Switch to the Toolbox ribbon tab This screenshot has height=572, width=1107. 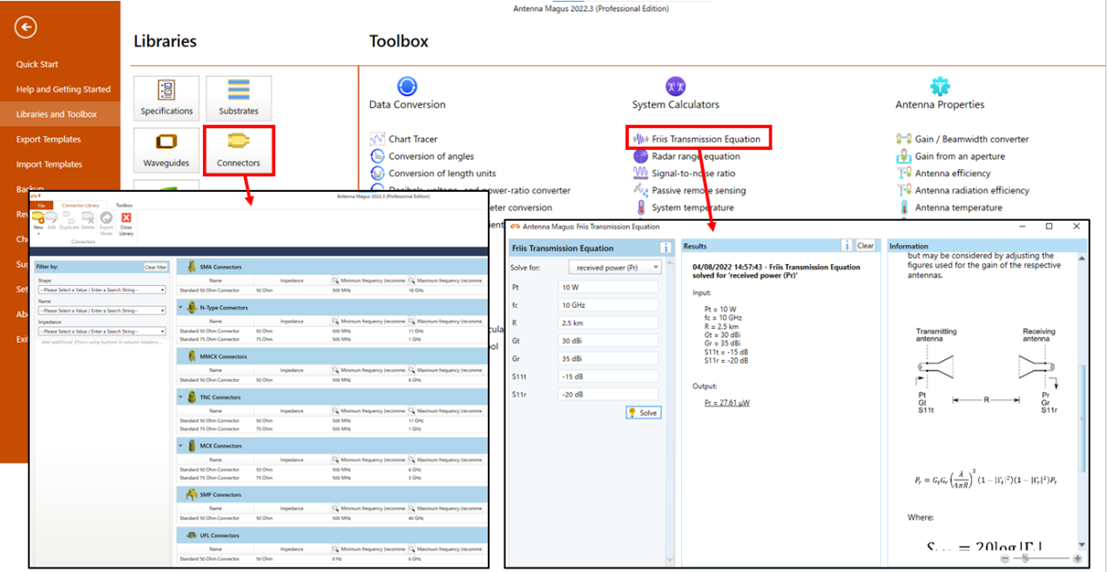124,204
